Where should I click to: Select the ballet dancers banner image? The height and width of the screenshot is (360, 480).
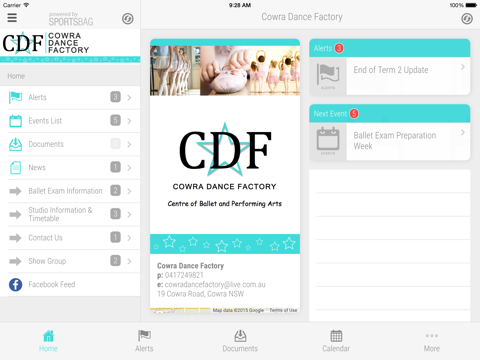tap(225, 71)
